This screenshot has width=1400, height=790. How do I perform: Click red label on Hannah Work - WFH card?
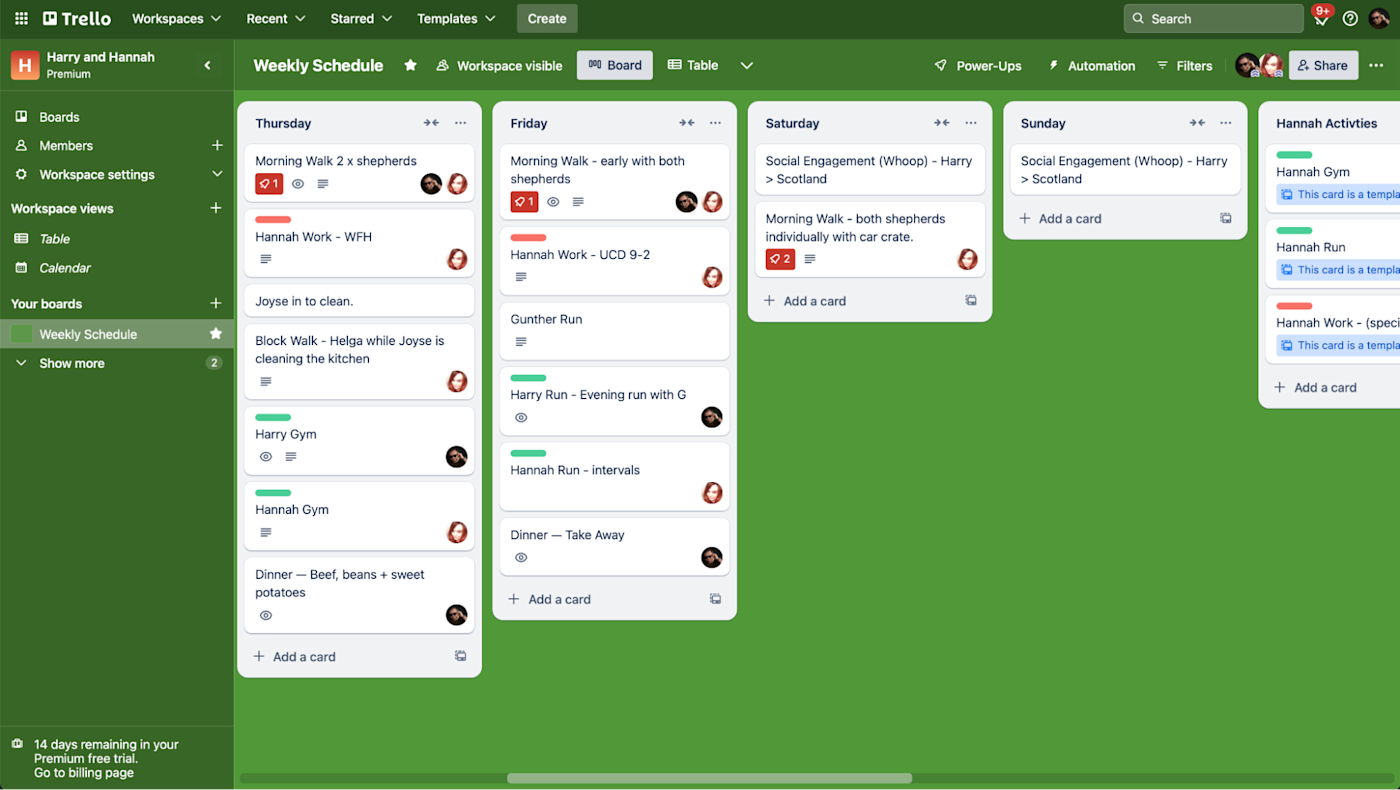click(x=273, y=219)
